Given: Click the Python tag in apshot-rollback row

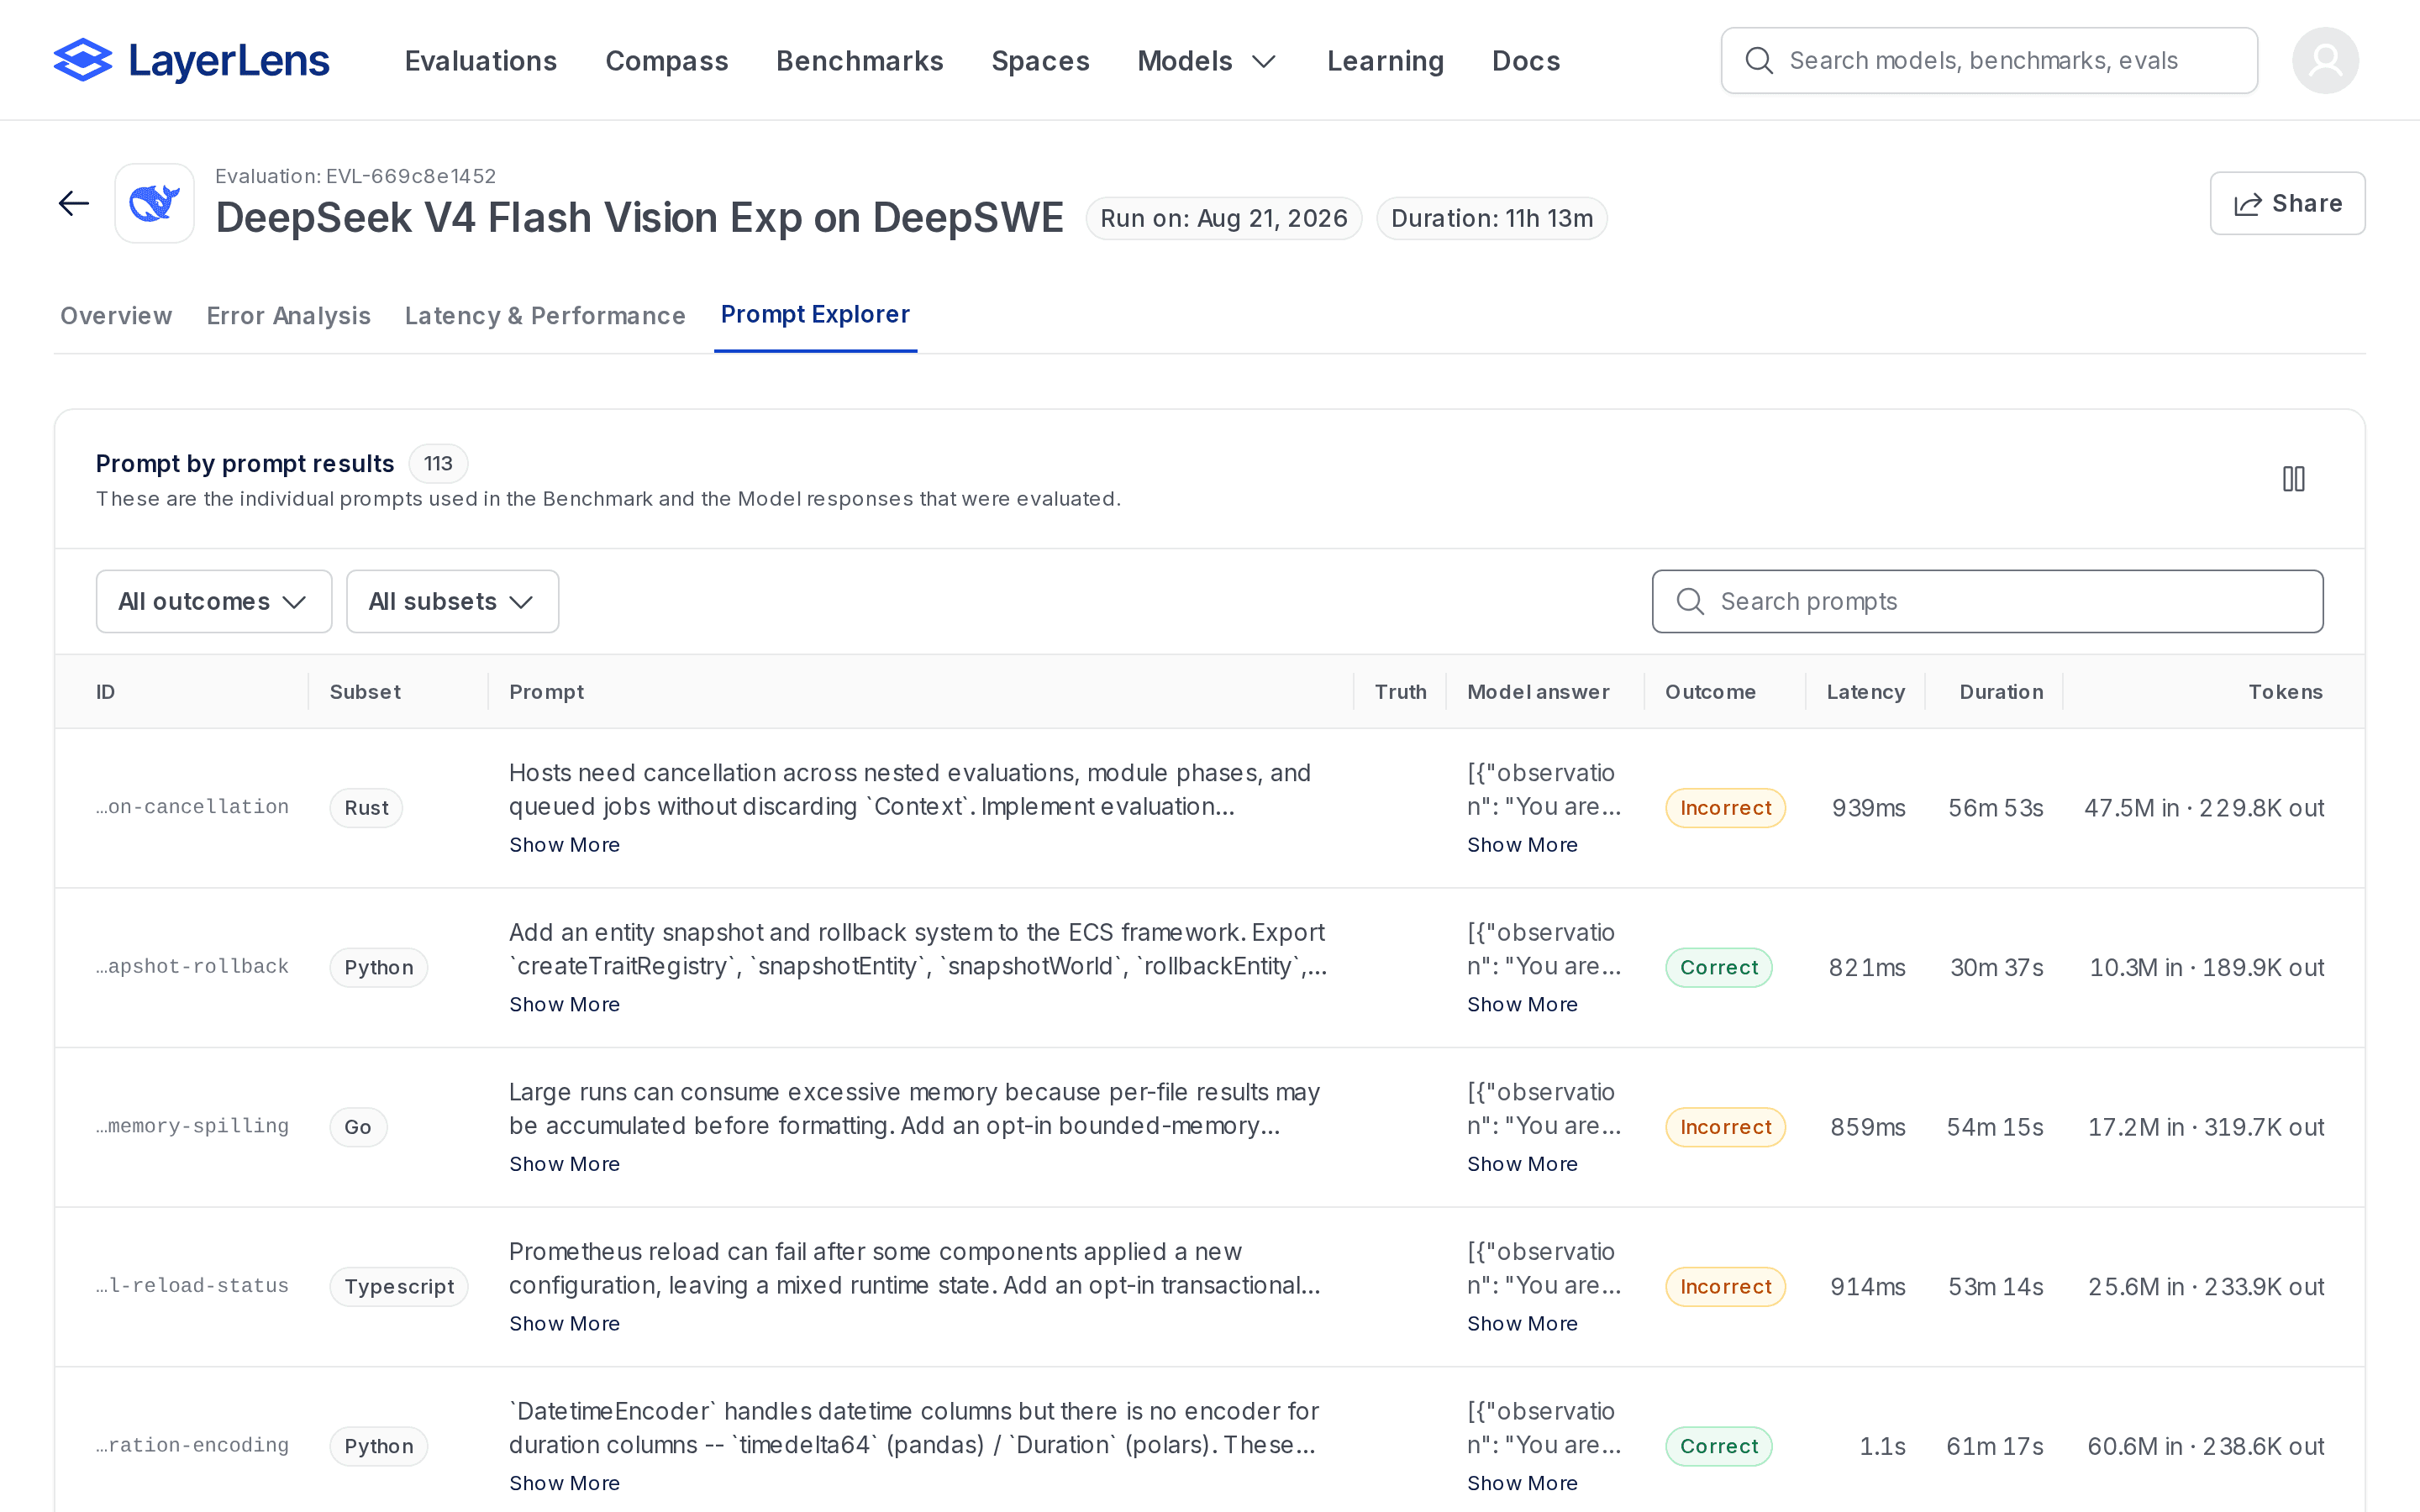Looking at the screenshot, I should (378, 968).
